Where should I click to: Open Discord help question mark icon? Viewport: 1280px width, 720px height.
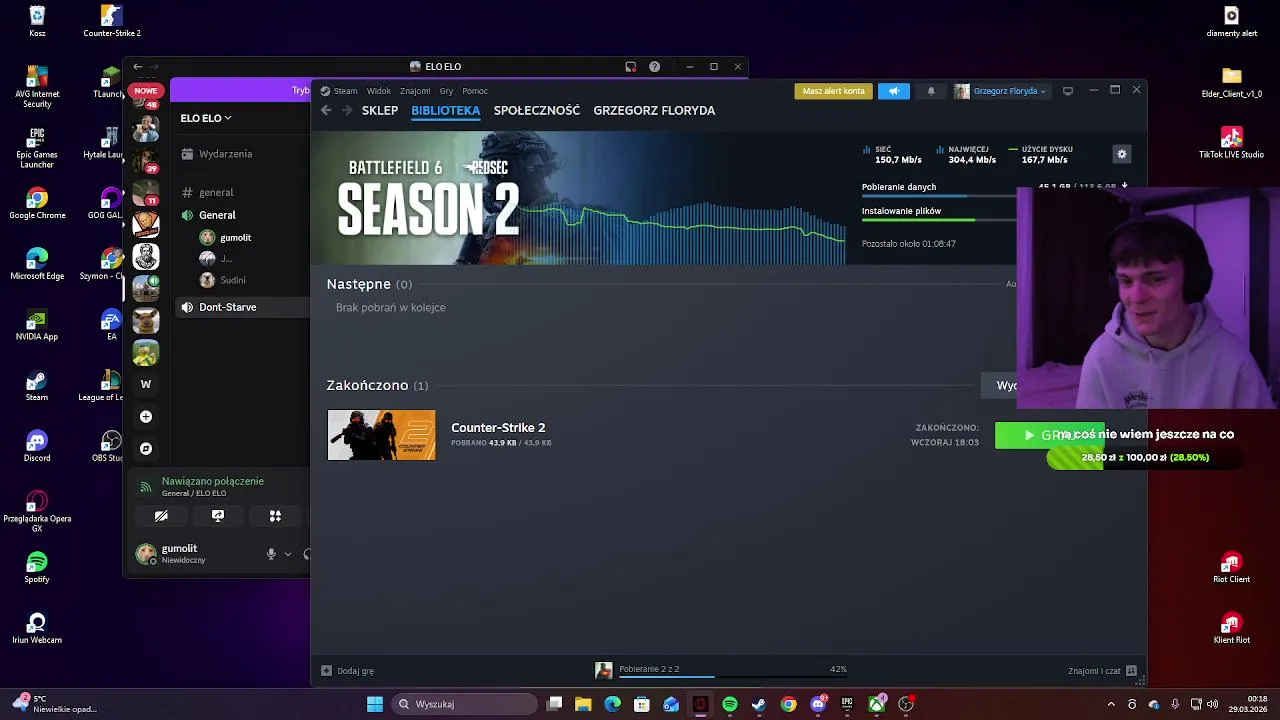pos(654,67)
